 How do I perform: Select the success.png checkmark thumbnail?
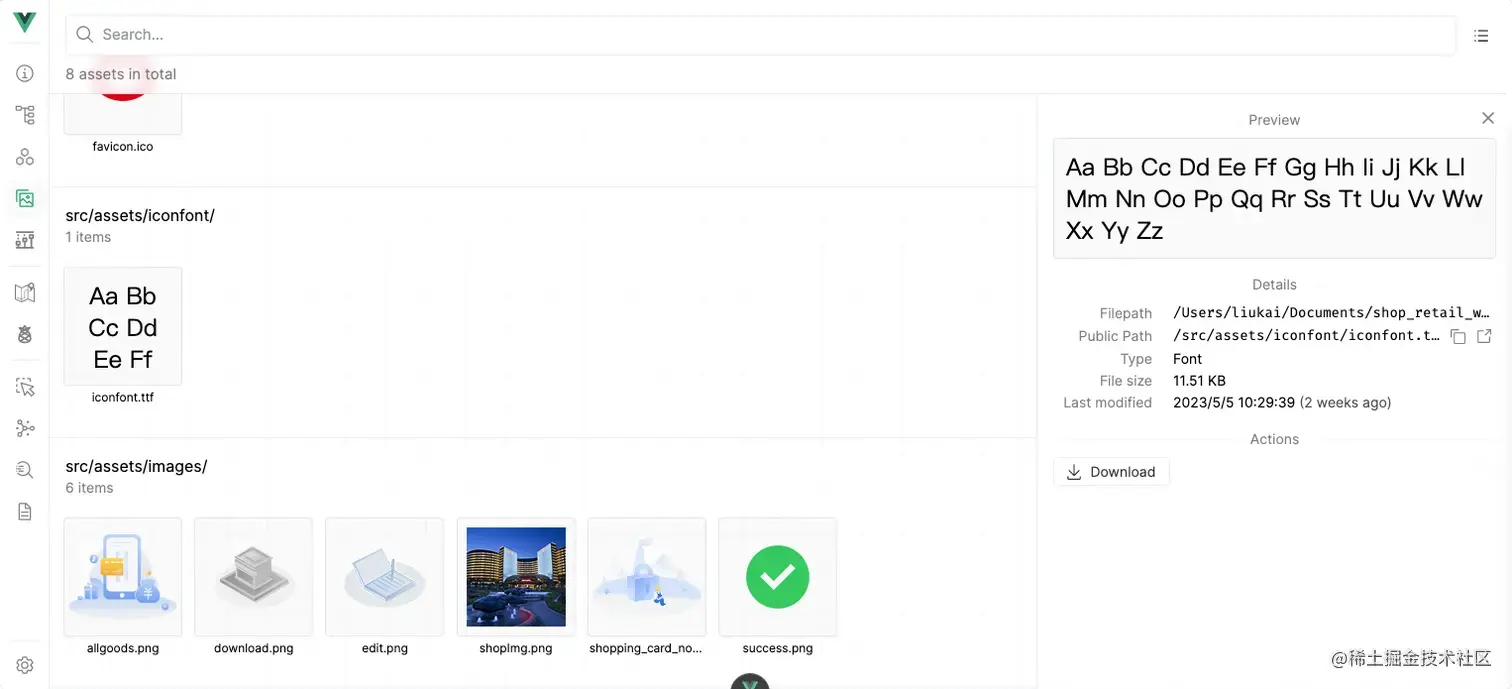click(778, 577)
